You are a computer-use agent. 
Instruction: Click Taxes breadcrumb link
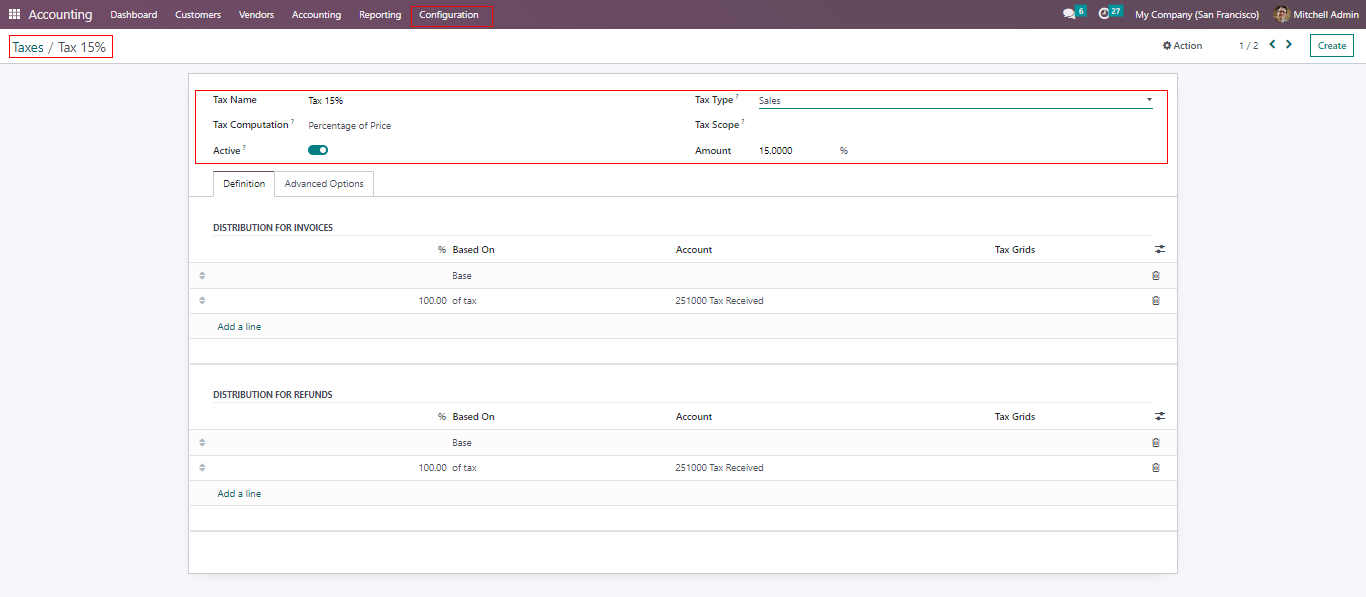pos(28,47)
